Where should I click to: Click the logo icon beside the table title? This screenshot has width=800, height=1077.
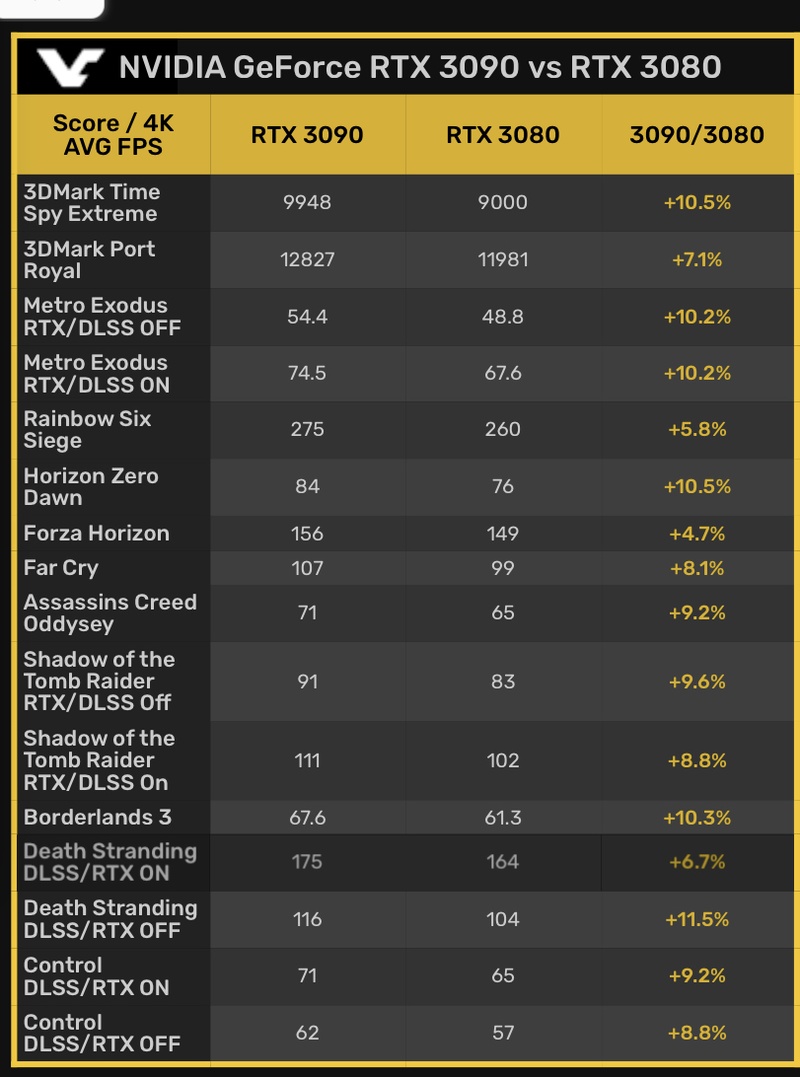pos(70,67)
